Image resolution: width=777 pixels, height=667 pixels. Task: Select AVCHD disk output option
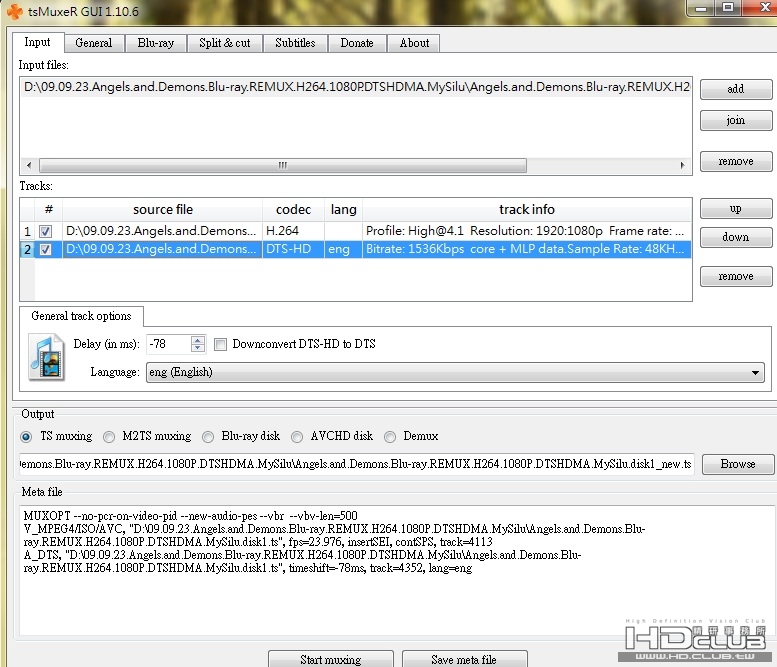point(297,437)
